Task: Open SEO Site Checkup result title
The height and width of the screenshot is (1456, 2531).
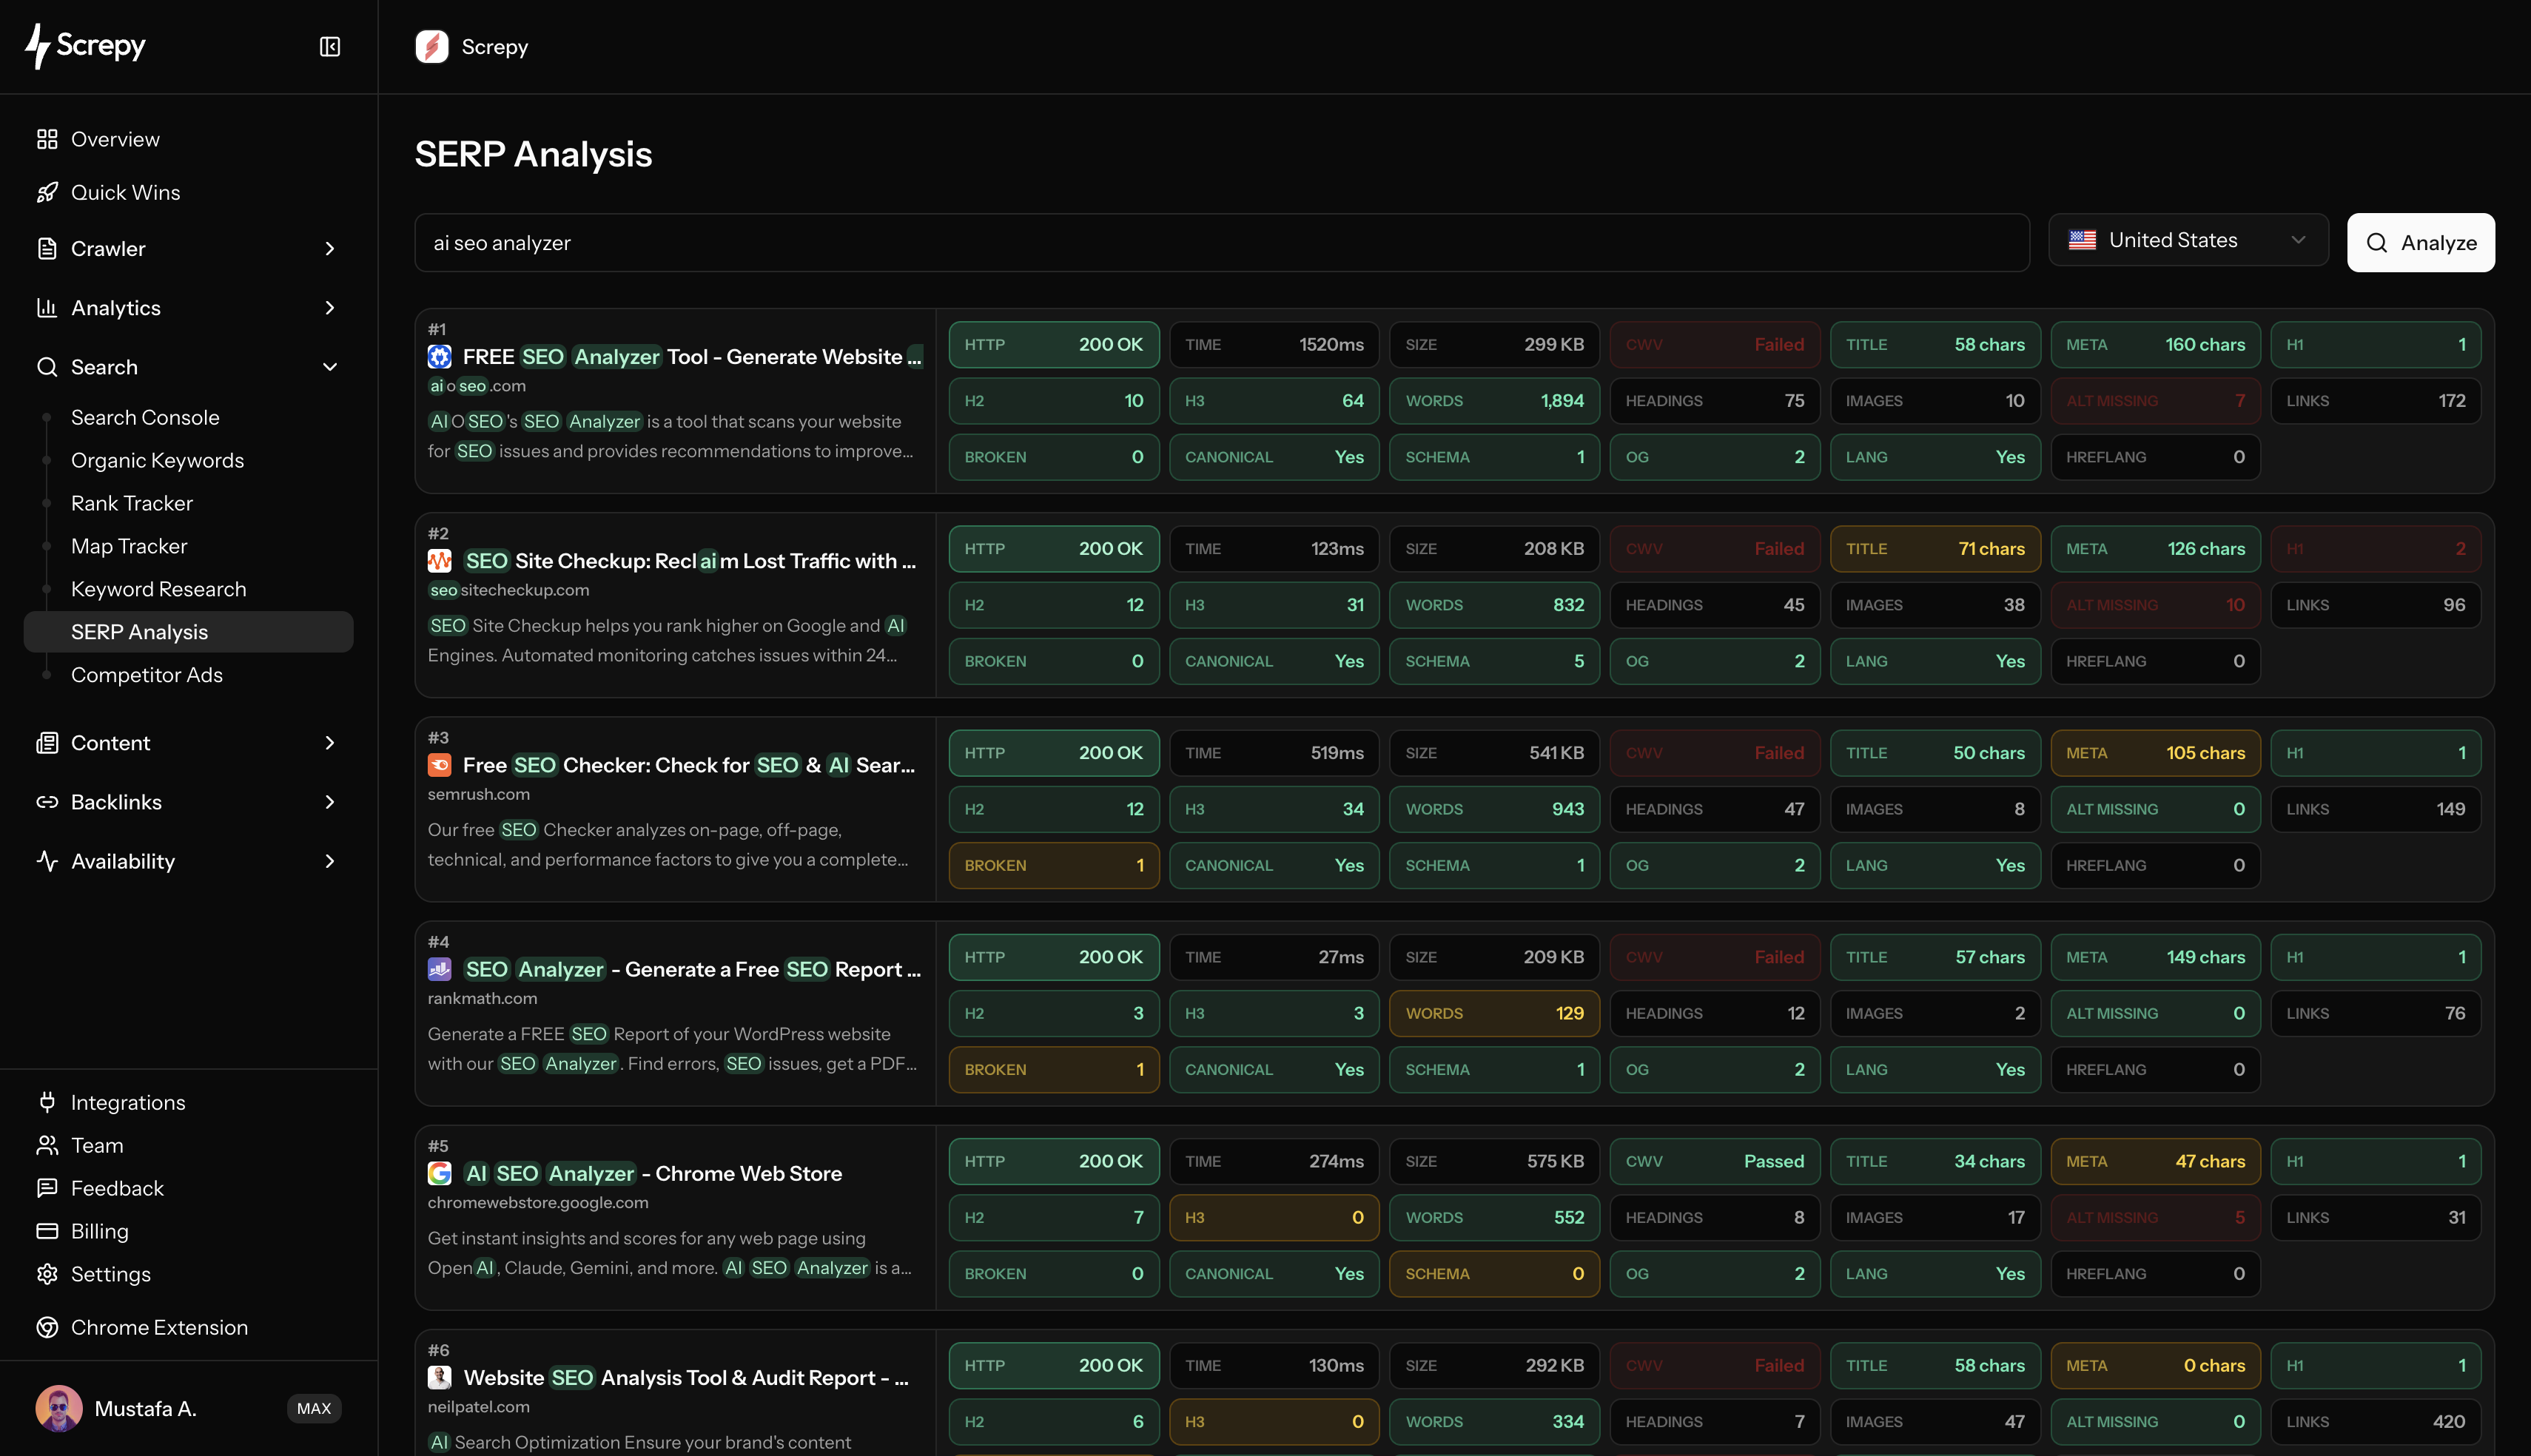Action: pyautogui.click(x=690, y=561)
